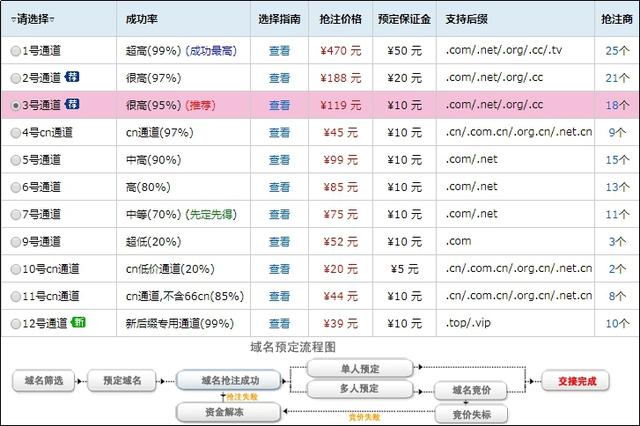This screenshot has height=426, width=640.
Task: Click the 资金解冻 flow step
Action: tap(229, 413)
